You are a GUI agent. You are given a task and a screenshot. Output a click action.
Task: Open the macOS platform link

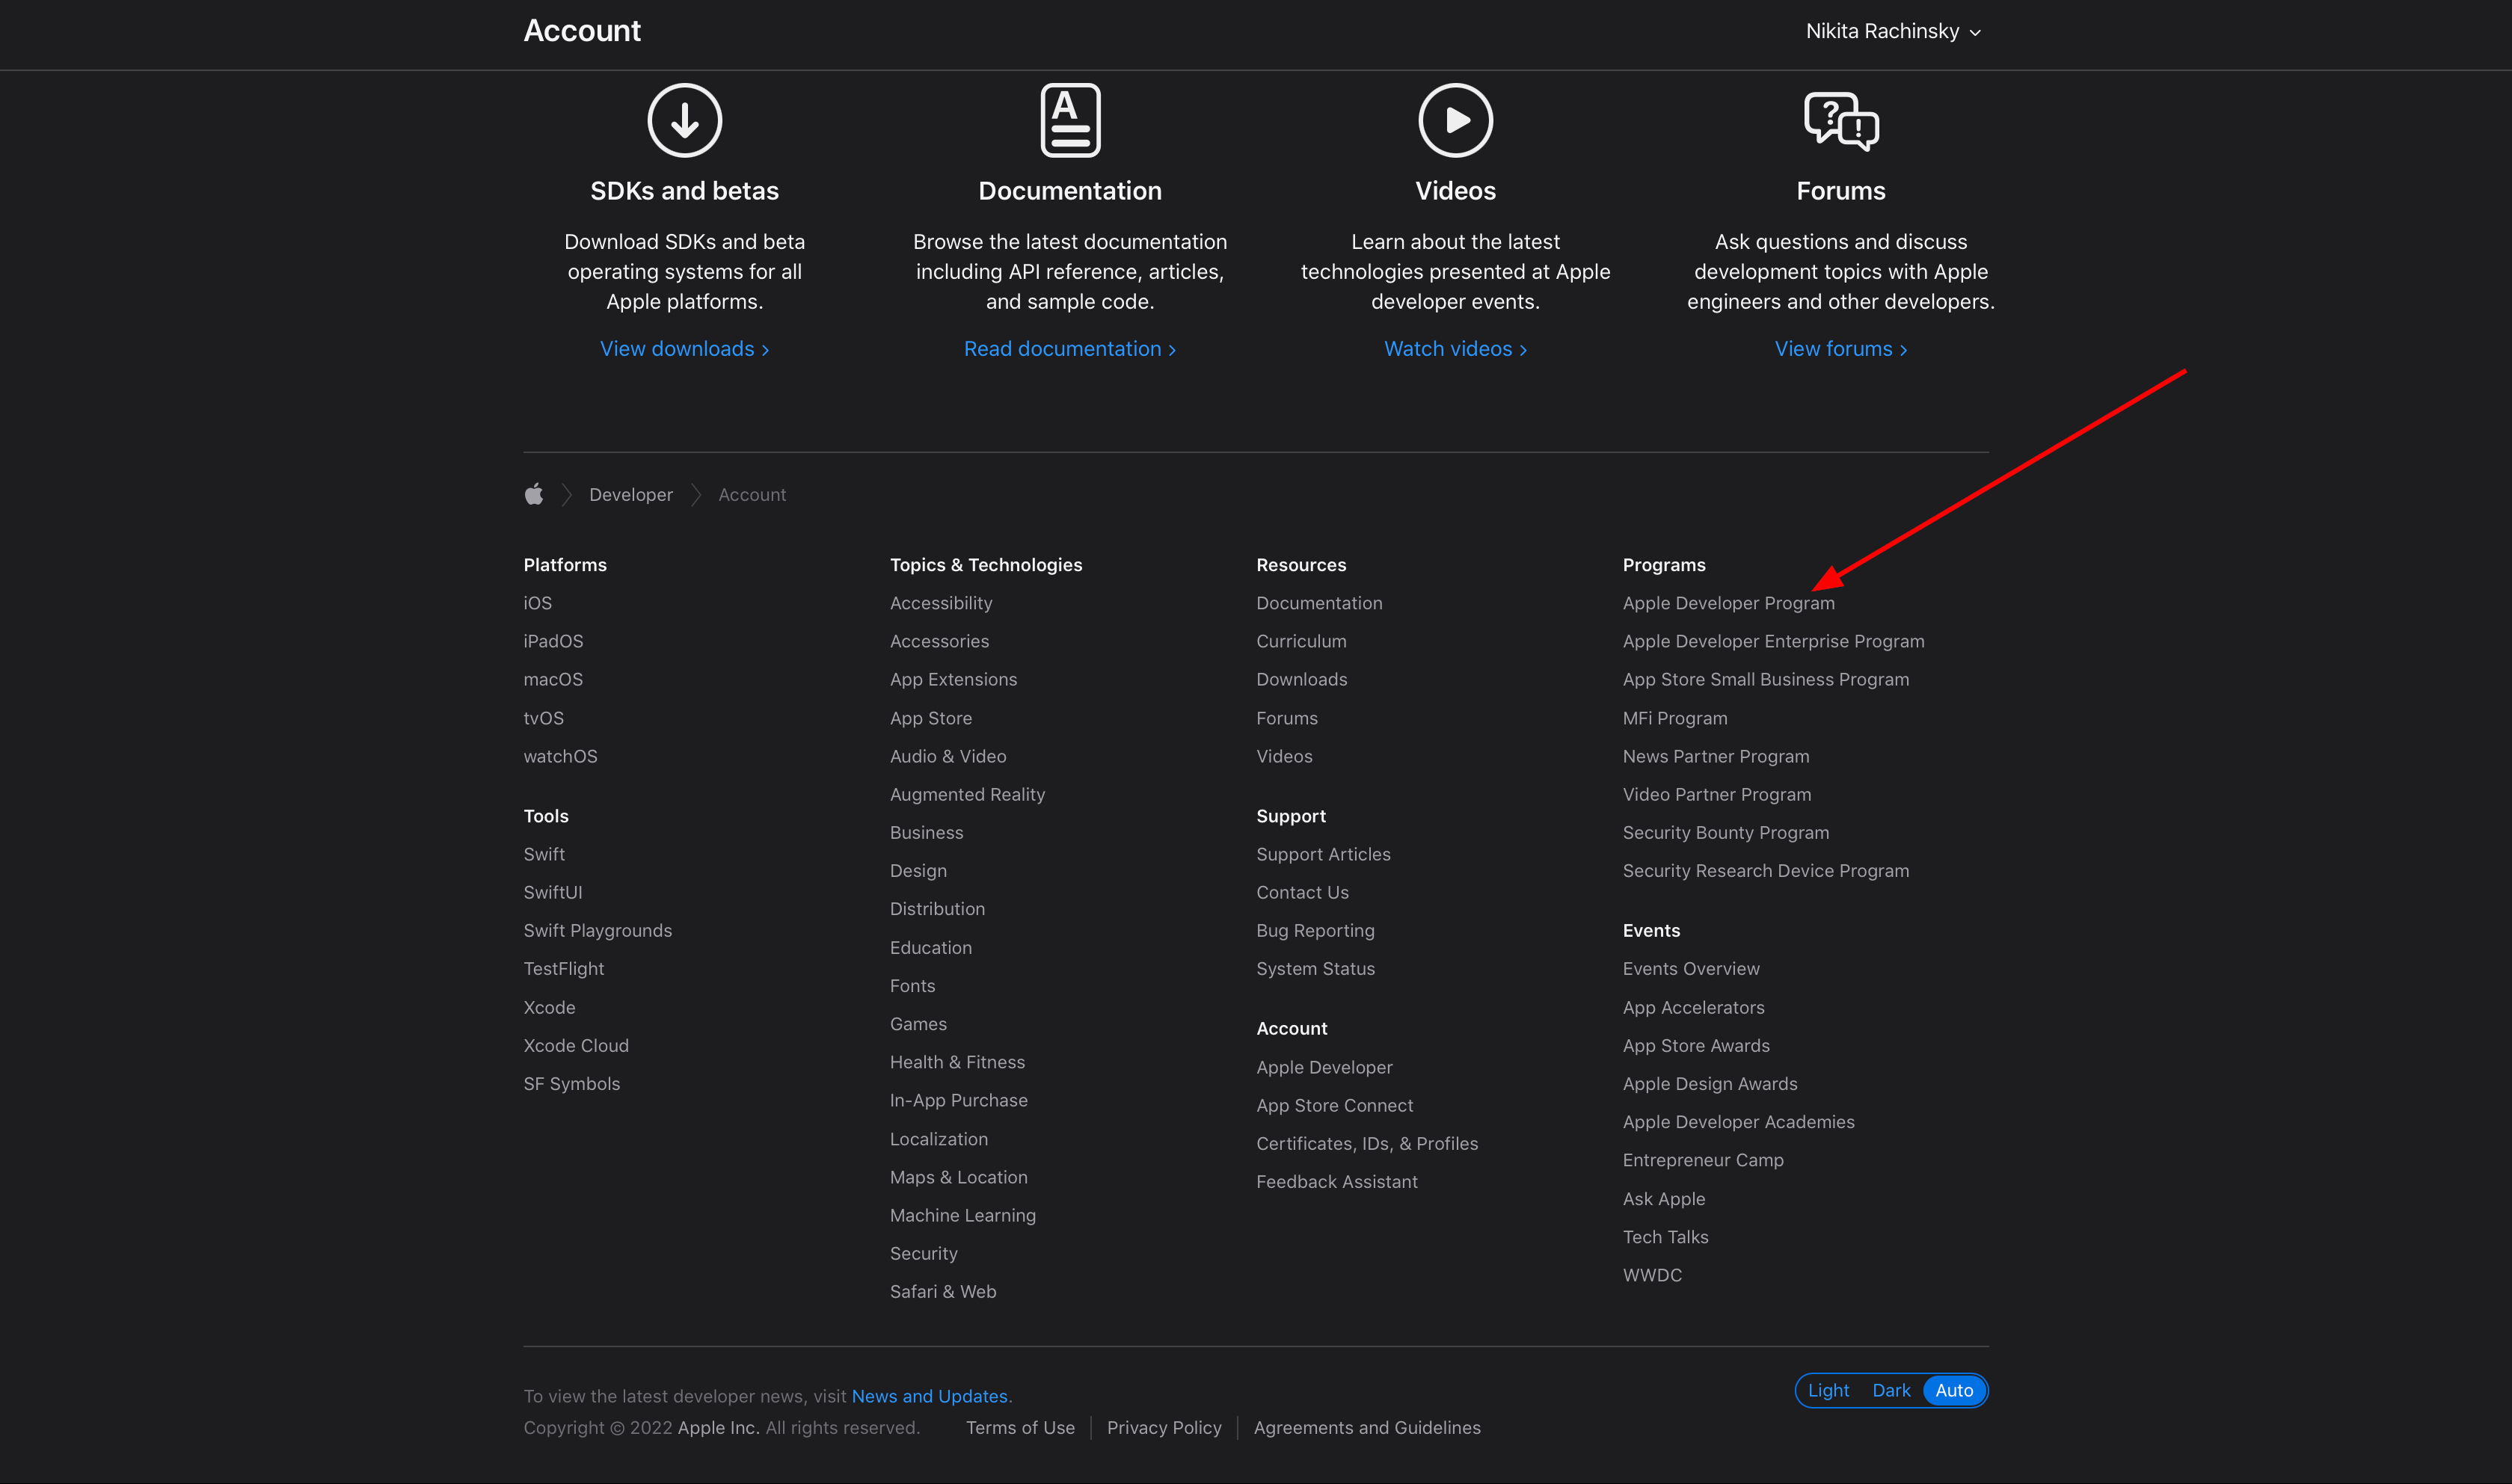553,679
